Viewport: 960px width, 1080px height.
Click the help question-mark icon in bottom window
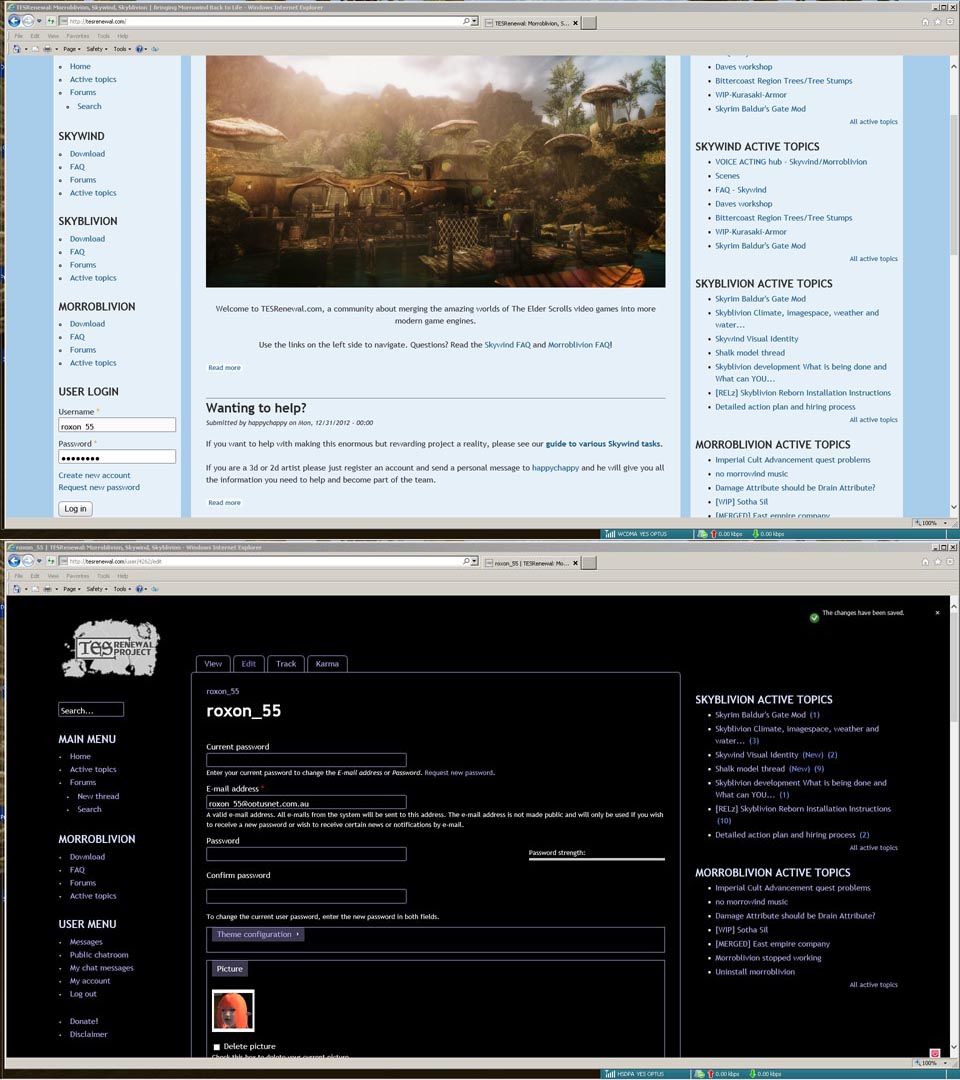pos(140,589)
